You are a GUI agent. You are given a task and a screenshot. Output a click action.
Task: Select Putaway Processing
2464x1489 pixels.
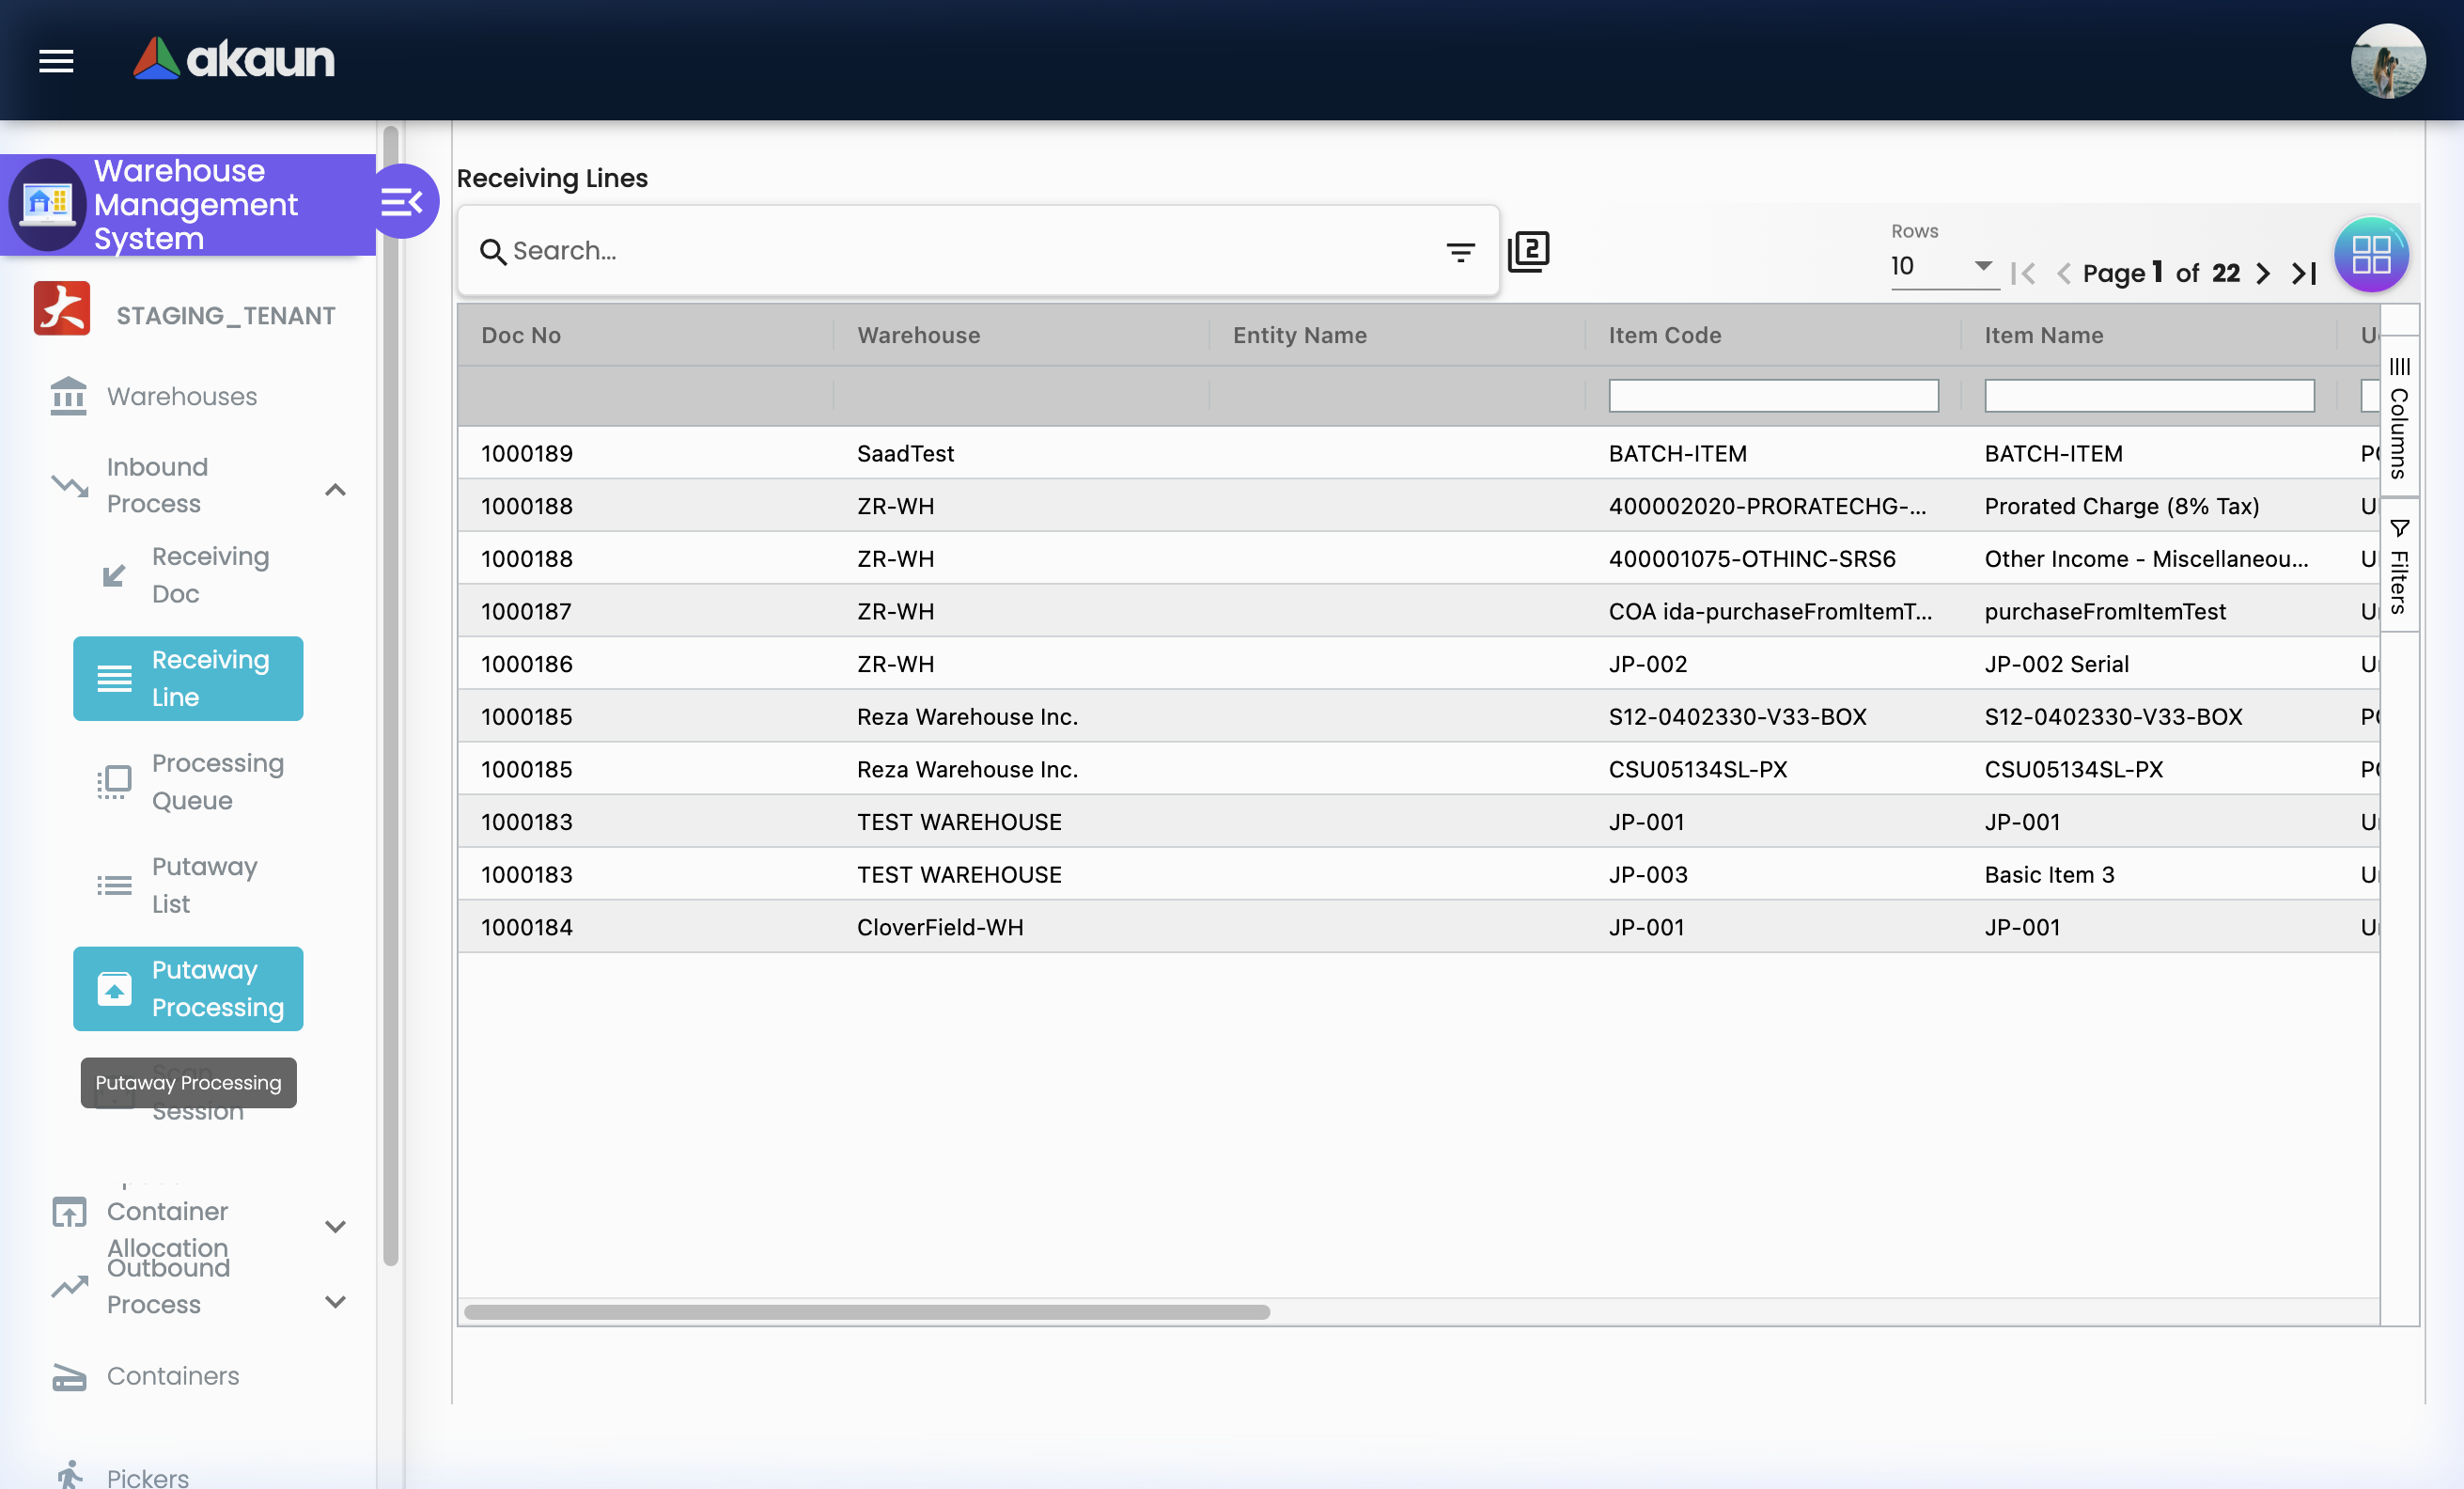point(188,988)
